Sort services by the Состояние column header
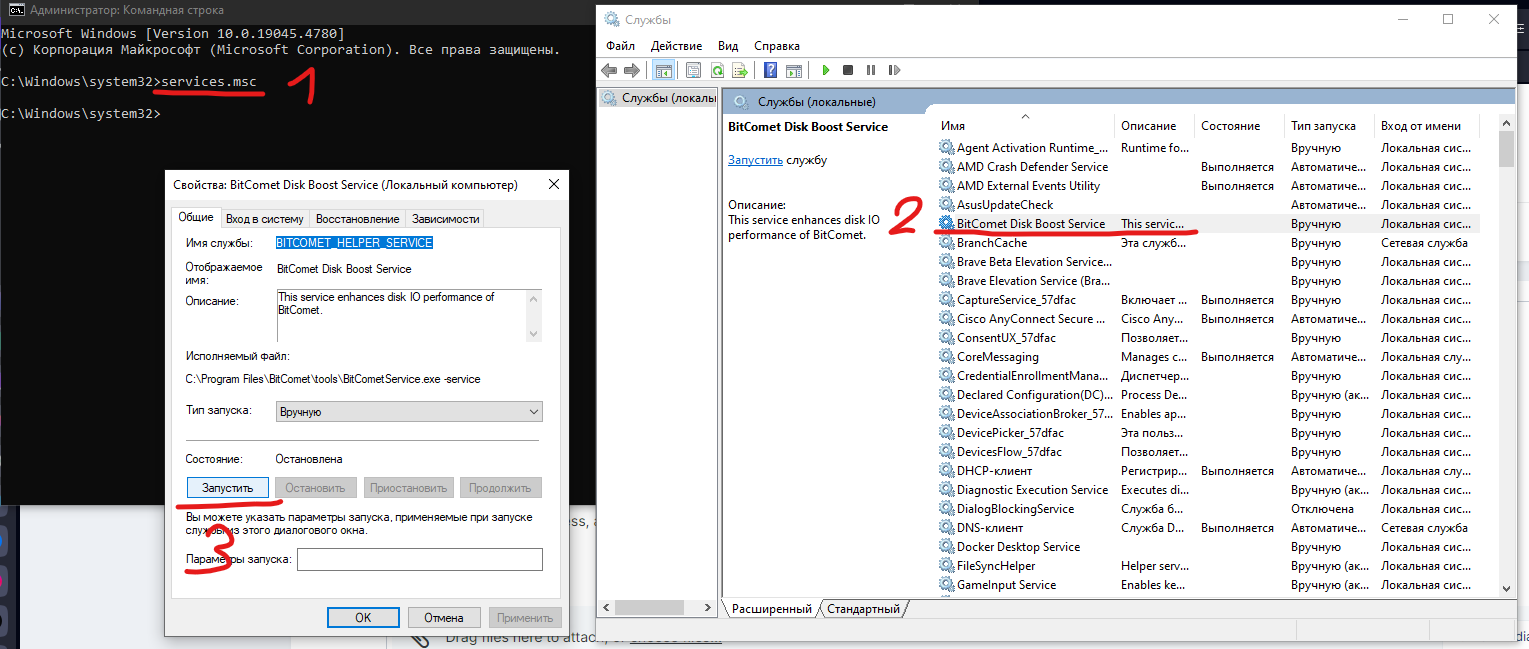1529x649 pixels. [1230, 126]
